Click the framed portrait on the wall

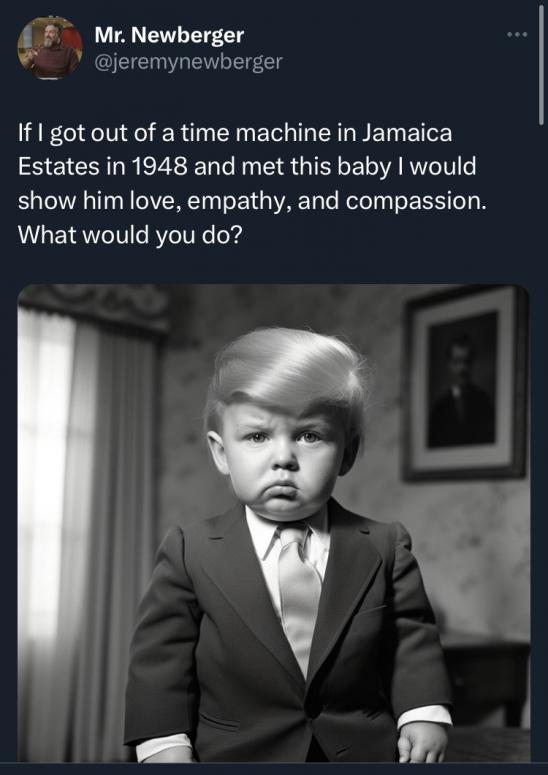point(465,383)
